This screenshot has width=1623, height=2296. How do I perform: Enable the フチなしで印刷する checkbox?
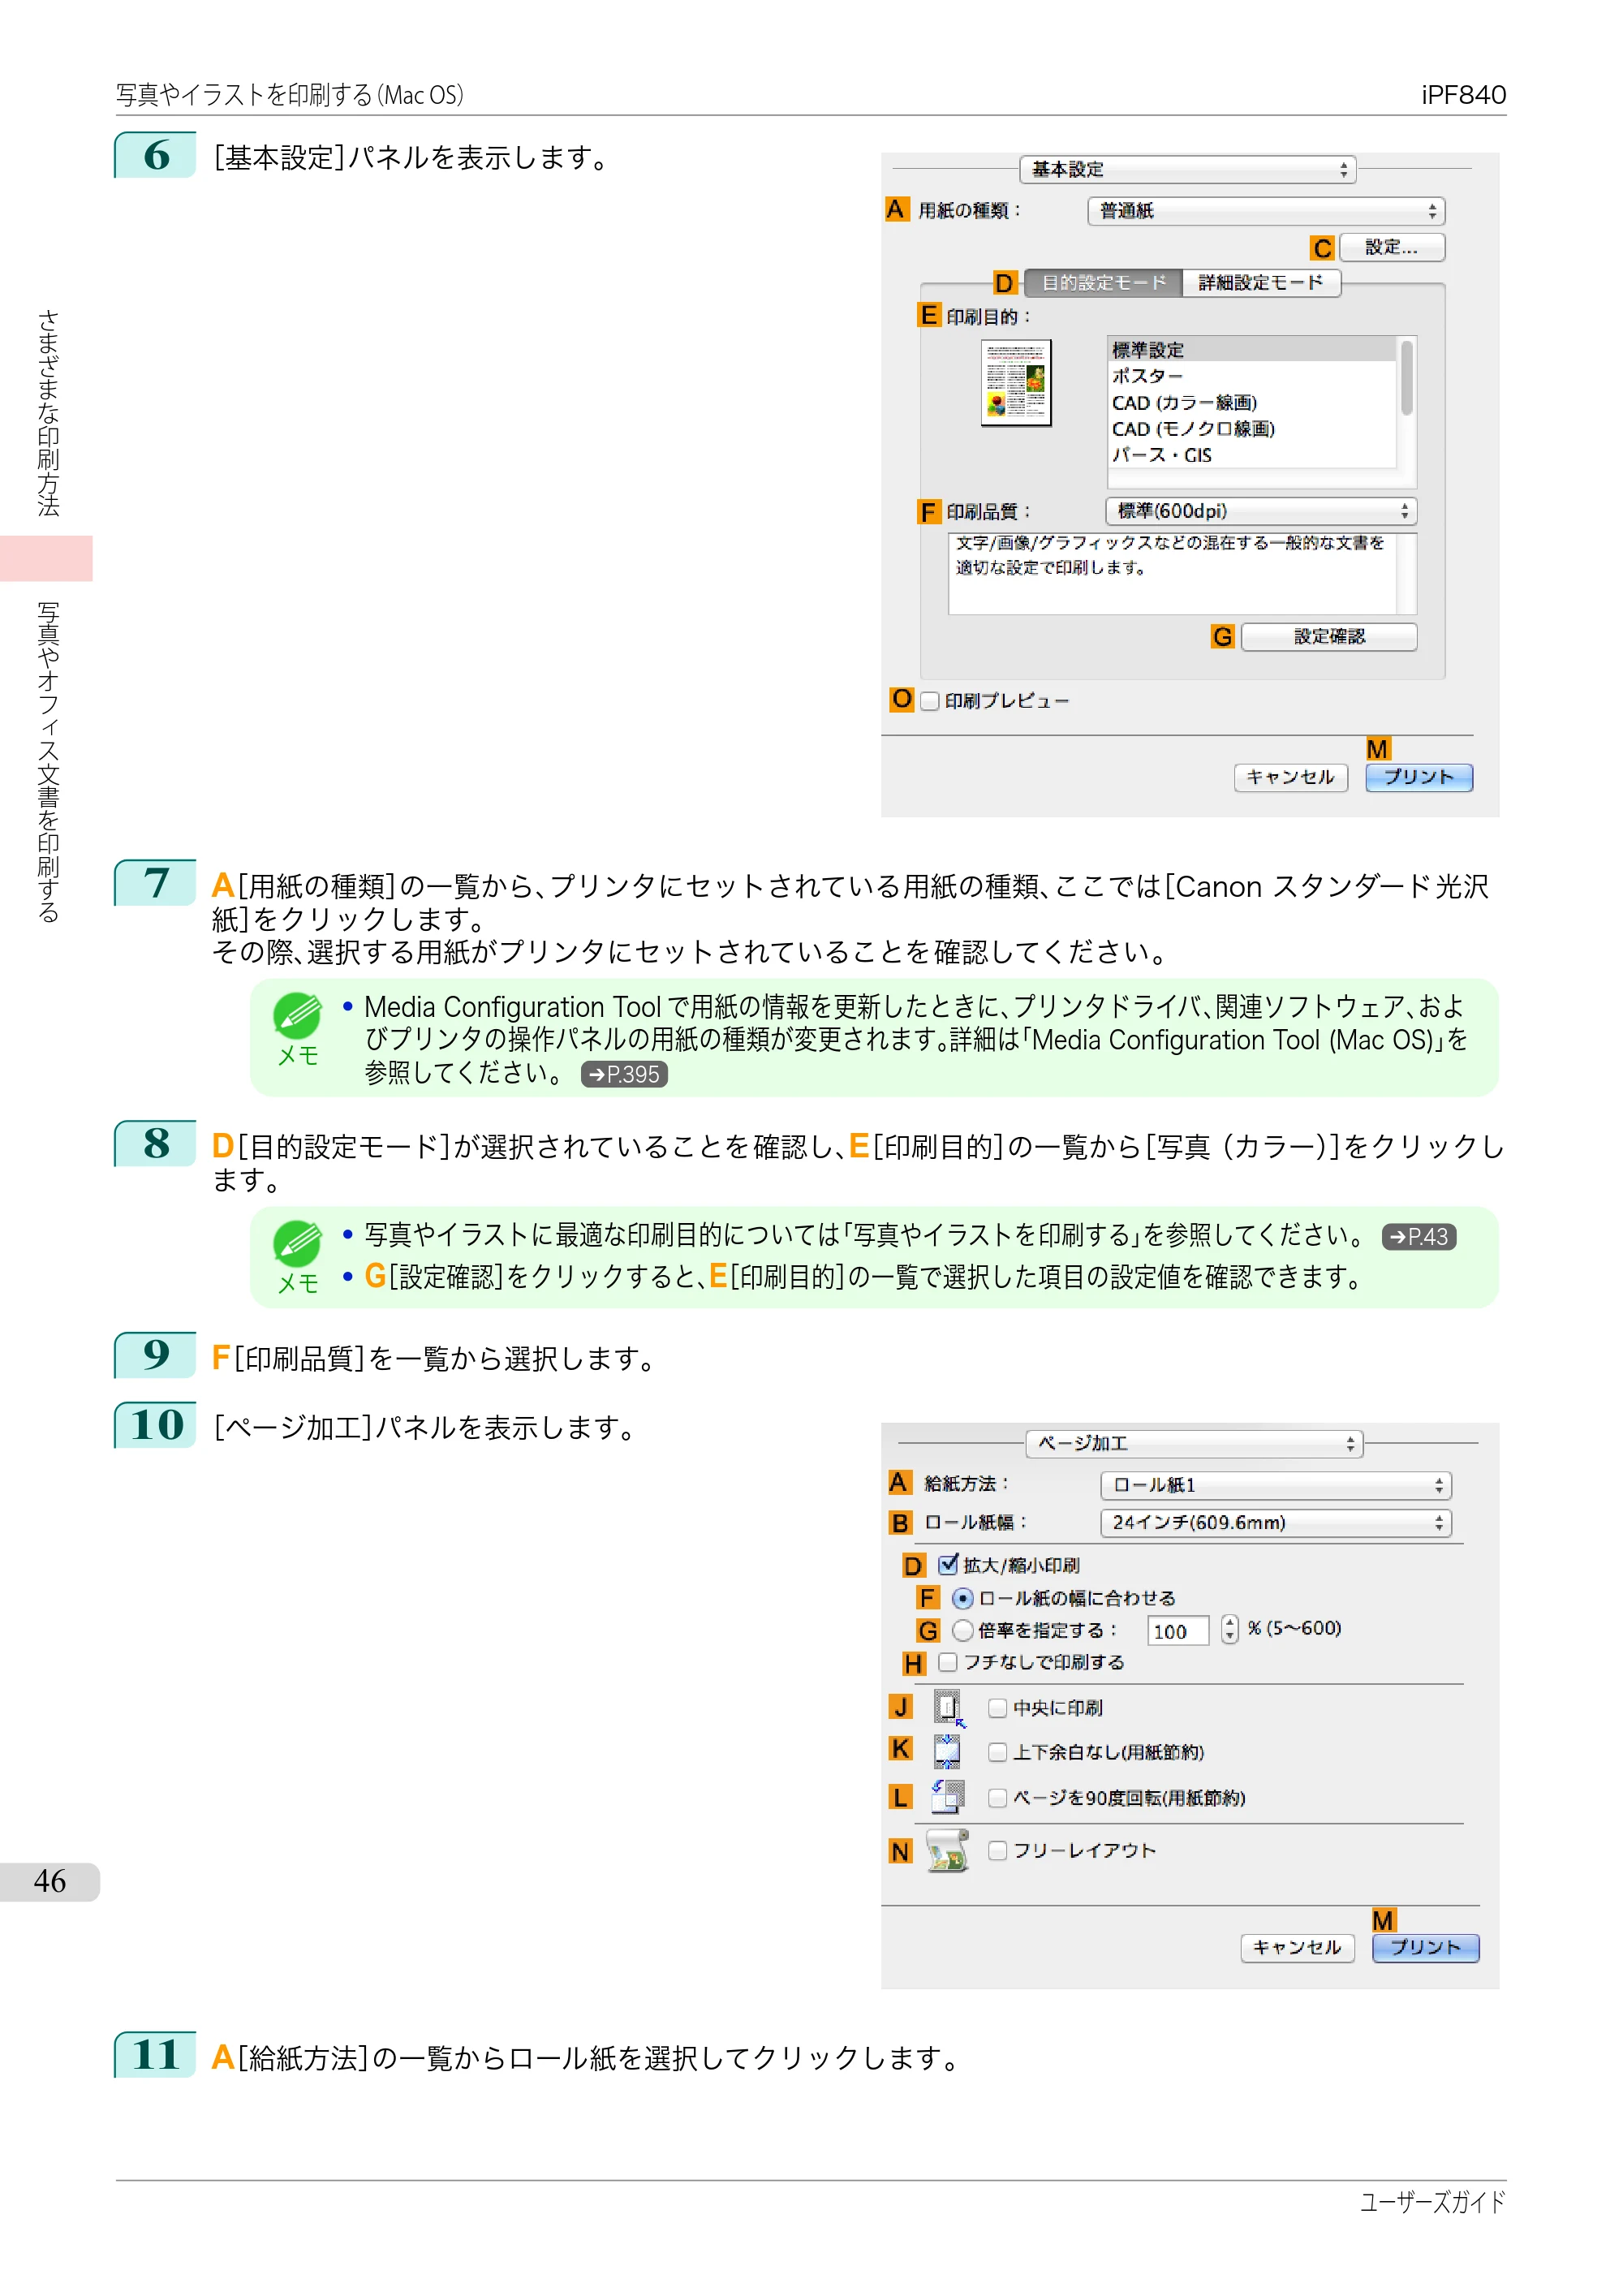[x=947, y=1662]
